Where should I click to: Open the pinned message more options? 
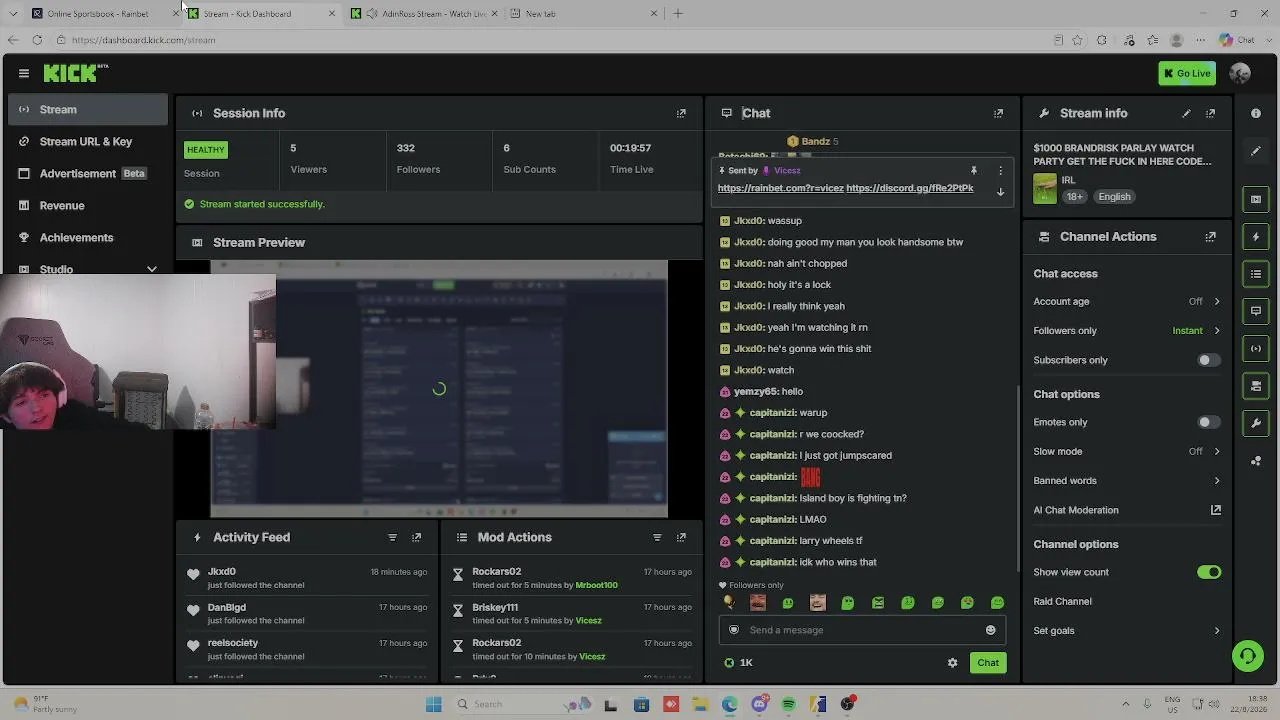coord(1000,171)
